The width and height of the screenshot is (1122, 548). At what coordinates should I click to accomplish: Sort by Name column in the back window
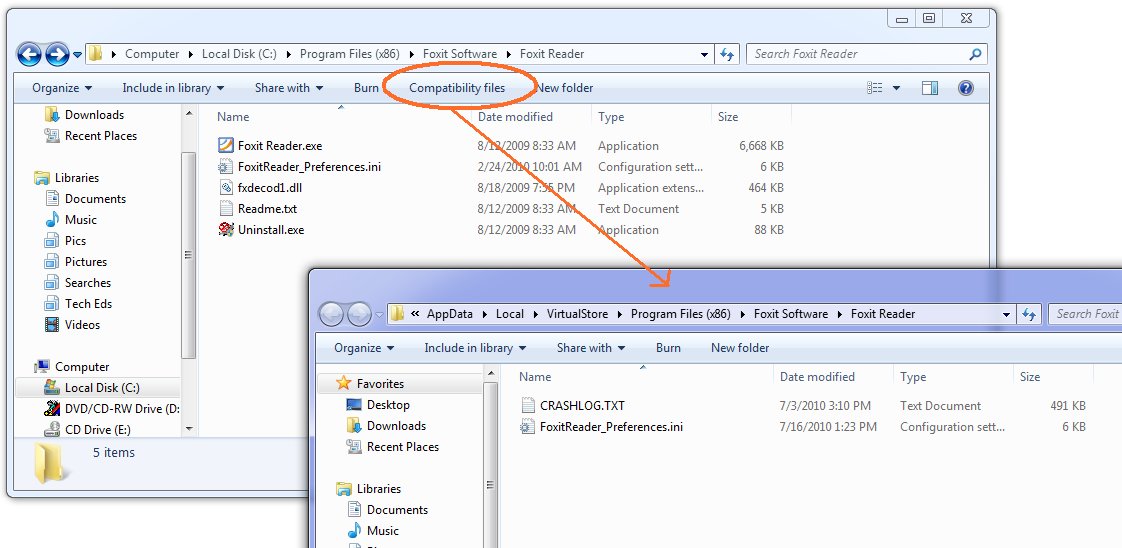[233, 117]
